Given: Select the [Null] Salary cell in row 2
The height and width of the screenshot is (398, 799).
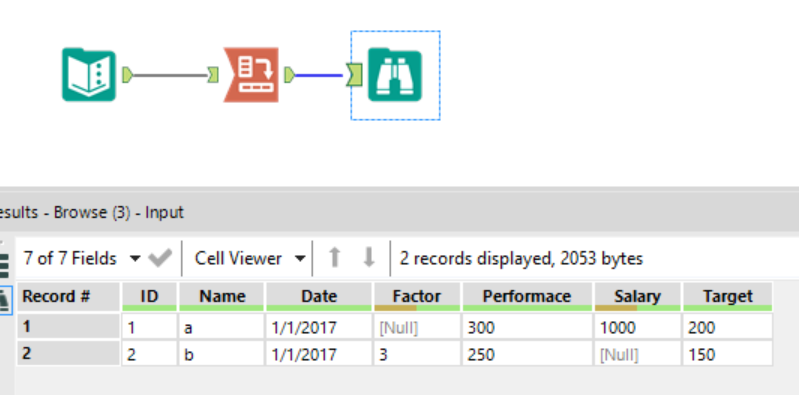Looking at the screenshot, I should [637, 354].
